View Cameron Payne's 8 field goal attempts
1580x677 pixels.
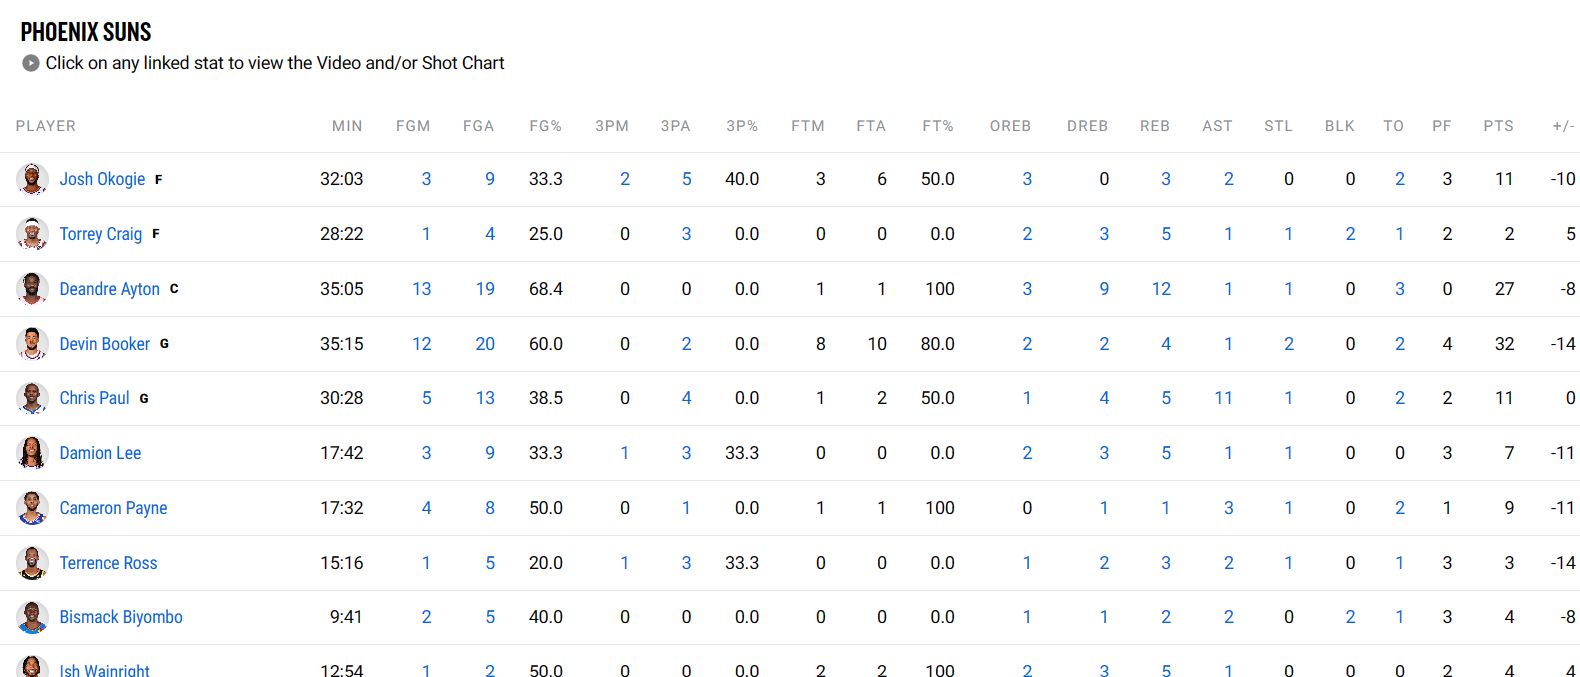pos(490,508)
